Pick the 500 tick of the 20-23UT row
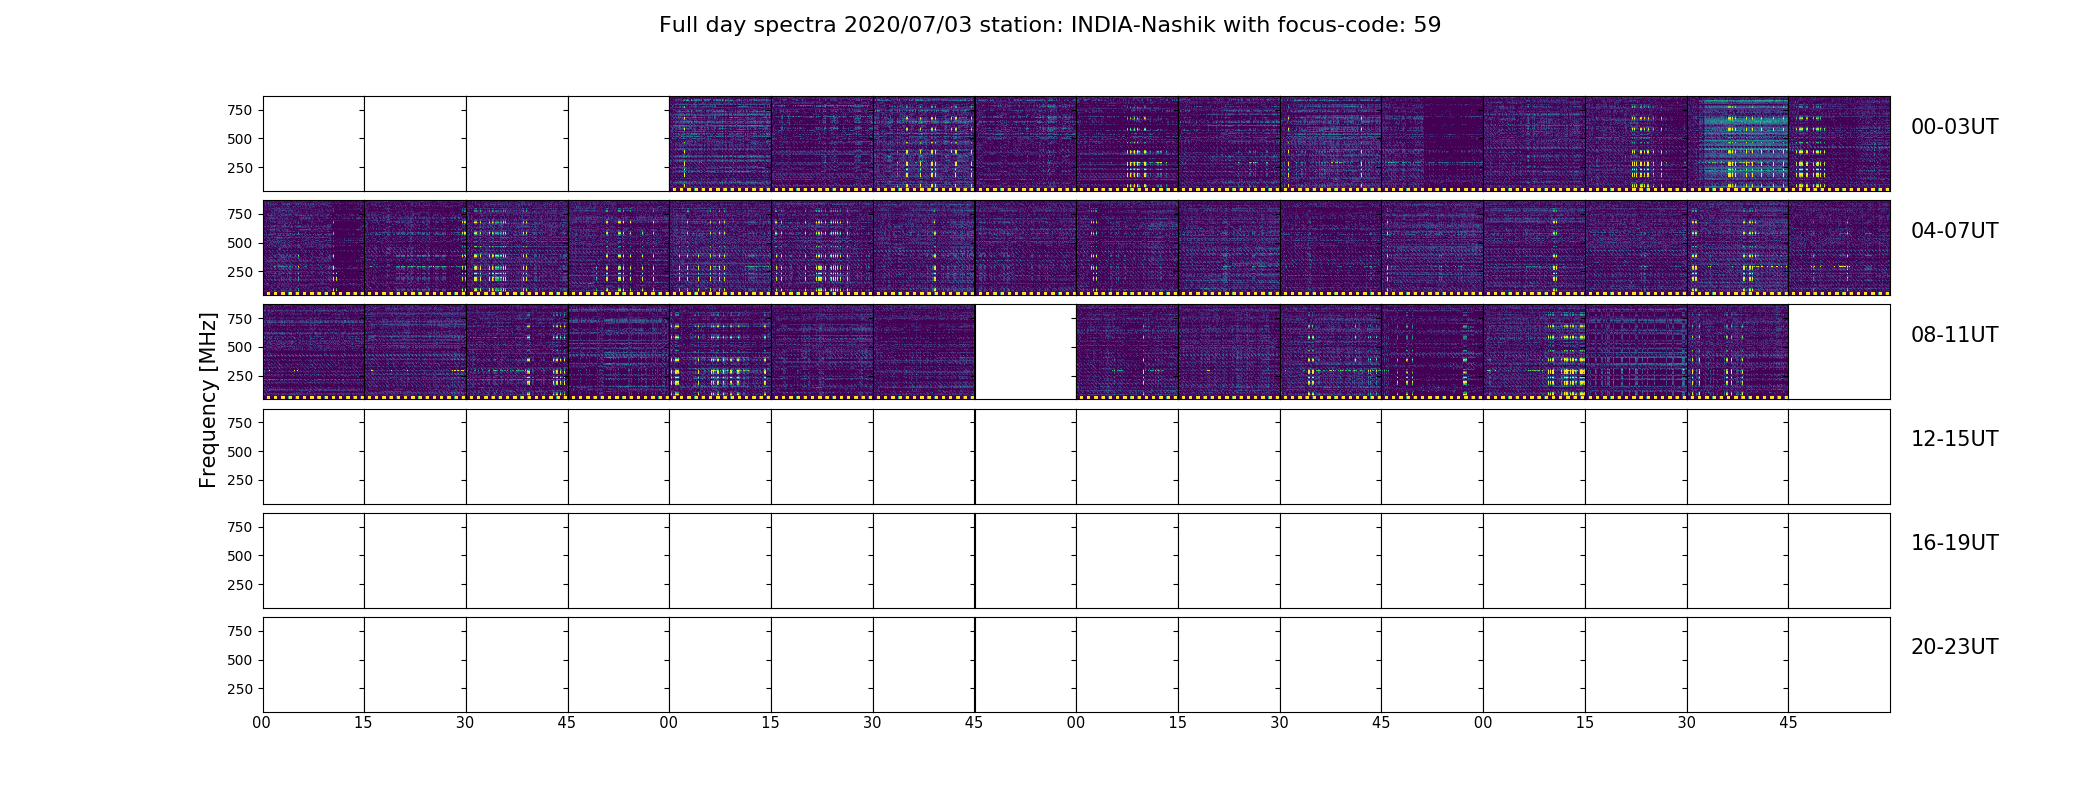 pyautogui.click(x=240, y=660)
